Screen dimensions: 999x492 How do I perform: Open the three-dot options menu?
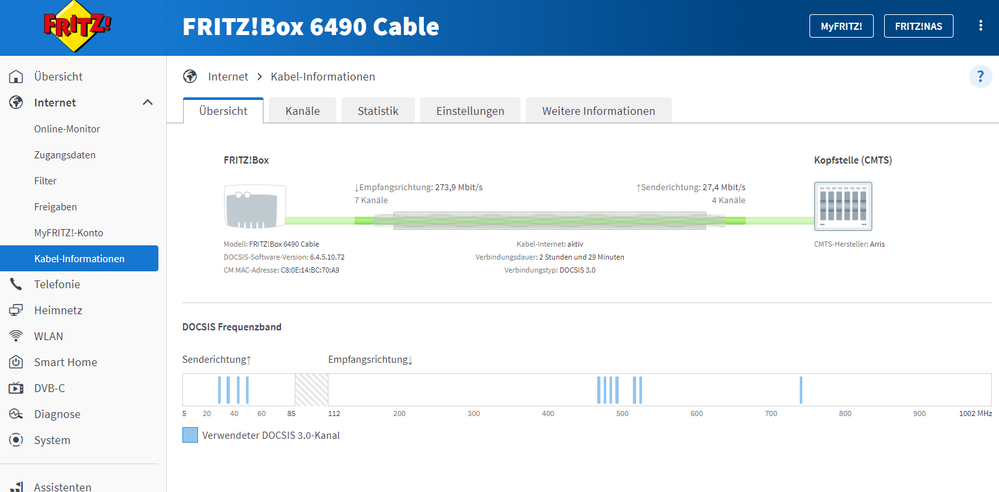click(980, 26)
